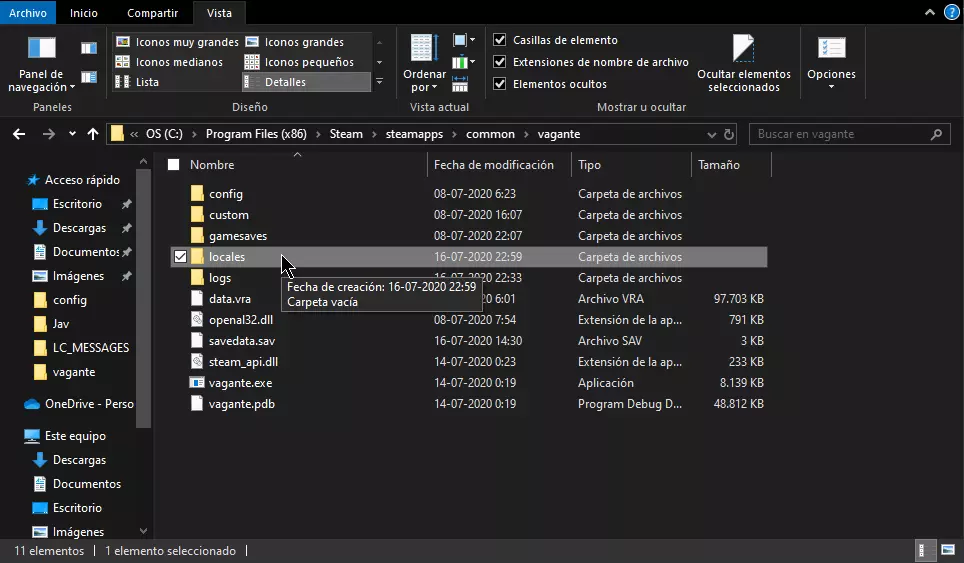Click the navigation pane scrollbar
This screenshot has width=964, height=563.
coord(143,297)
